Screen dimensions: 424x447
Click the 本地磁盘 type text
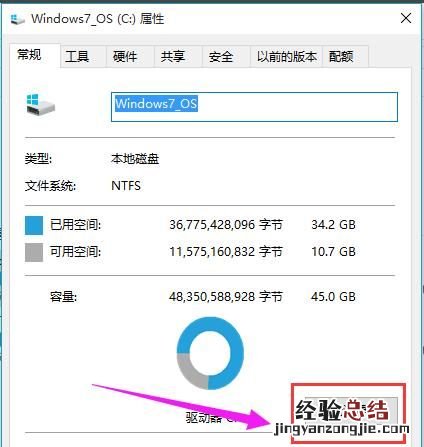[x=135, y=159]
